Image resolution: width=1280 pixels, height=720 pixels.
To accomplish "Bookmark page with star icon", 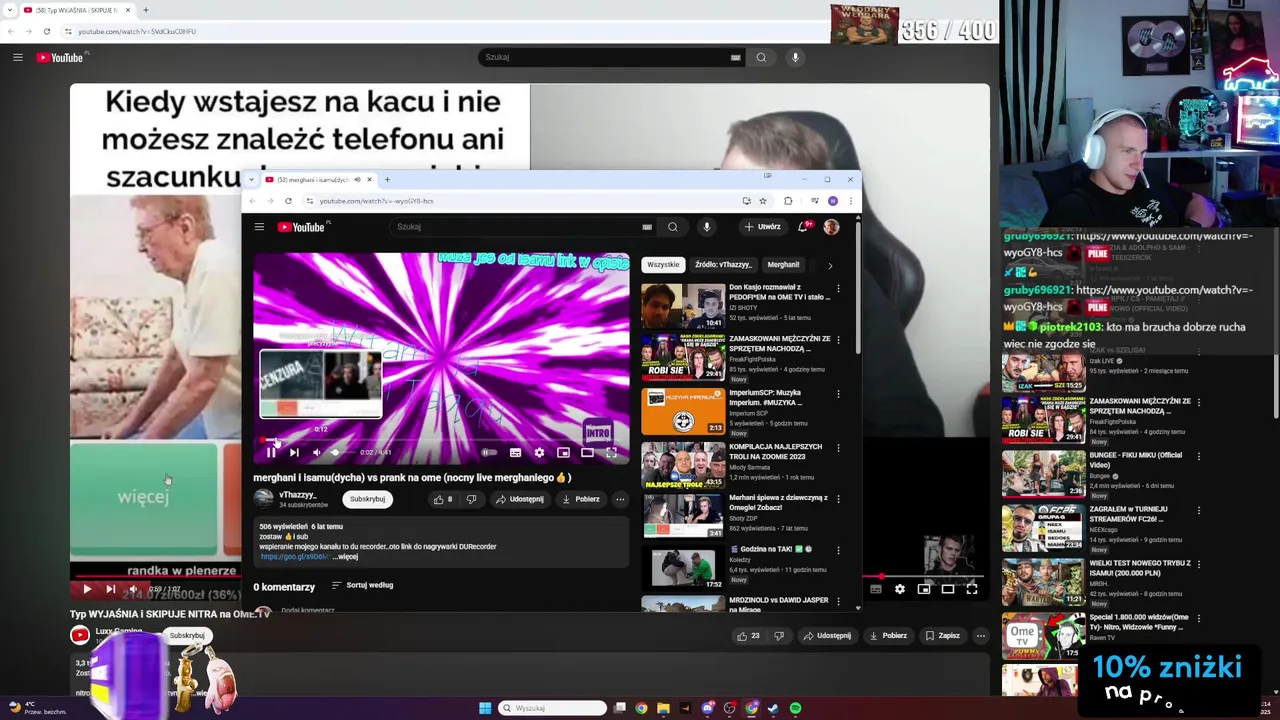I will [763, 201].
